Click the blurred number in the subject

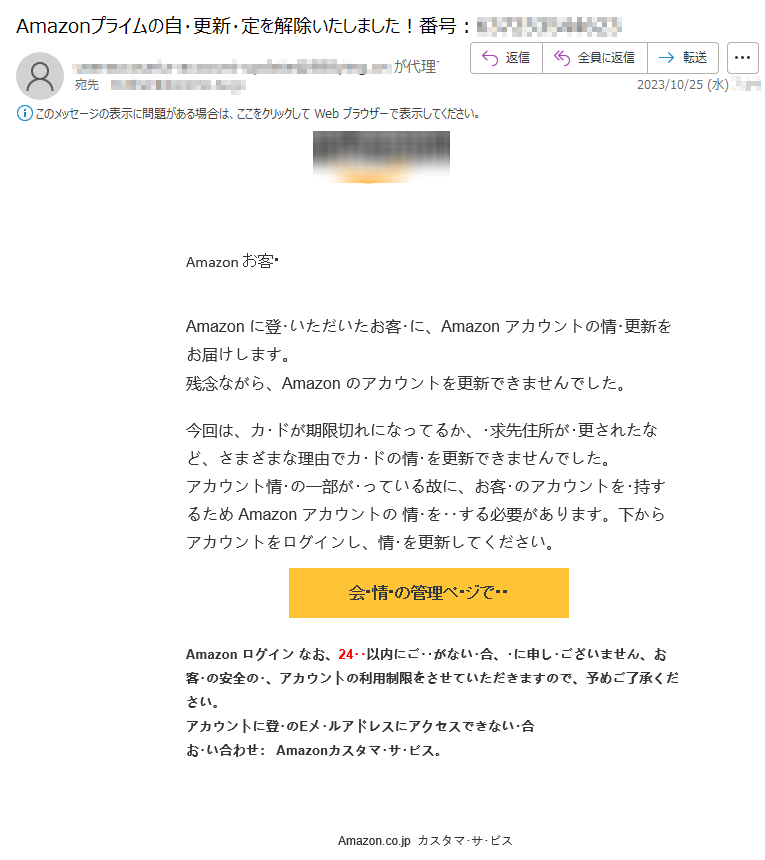[x=549, y=26]
